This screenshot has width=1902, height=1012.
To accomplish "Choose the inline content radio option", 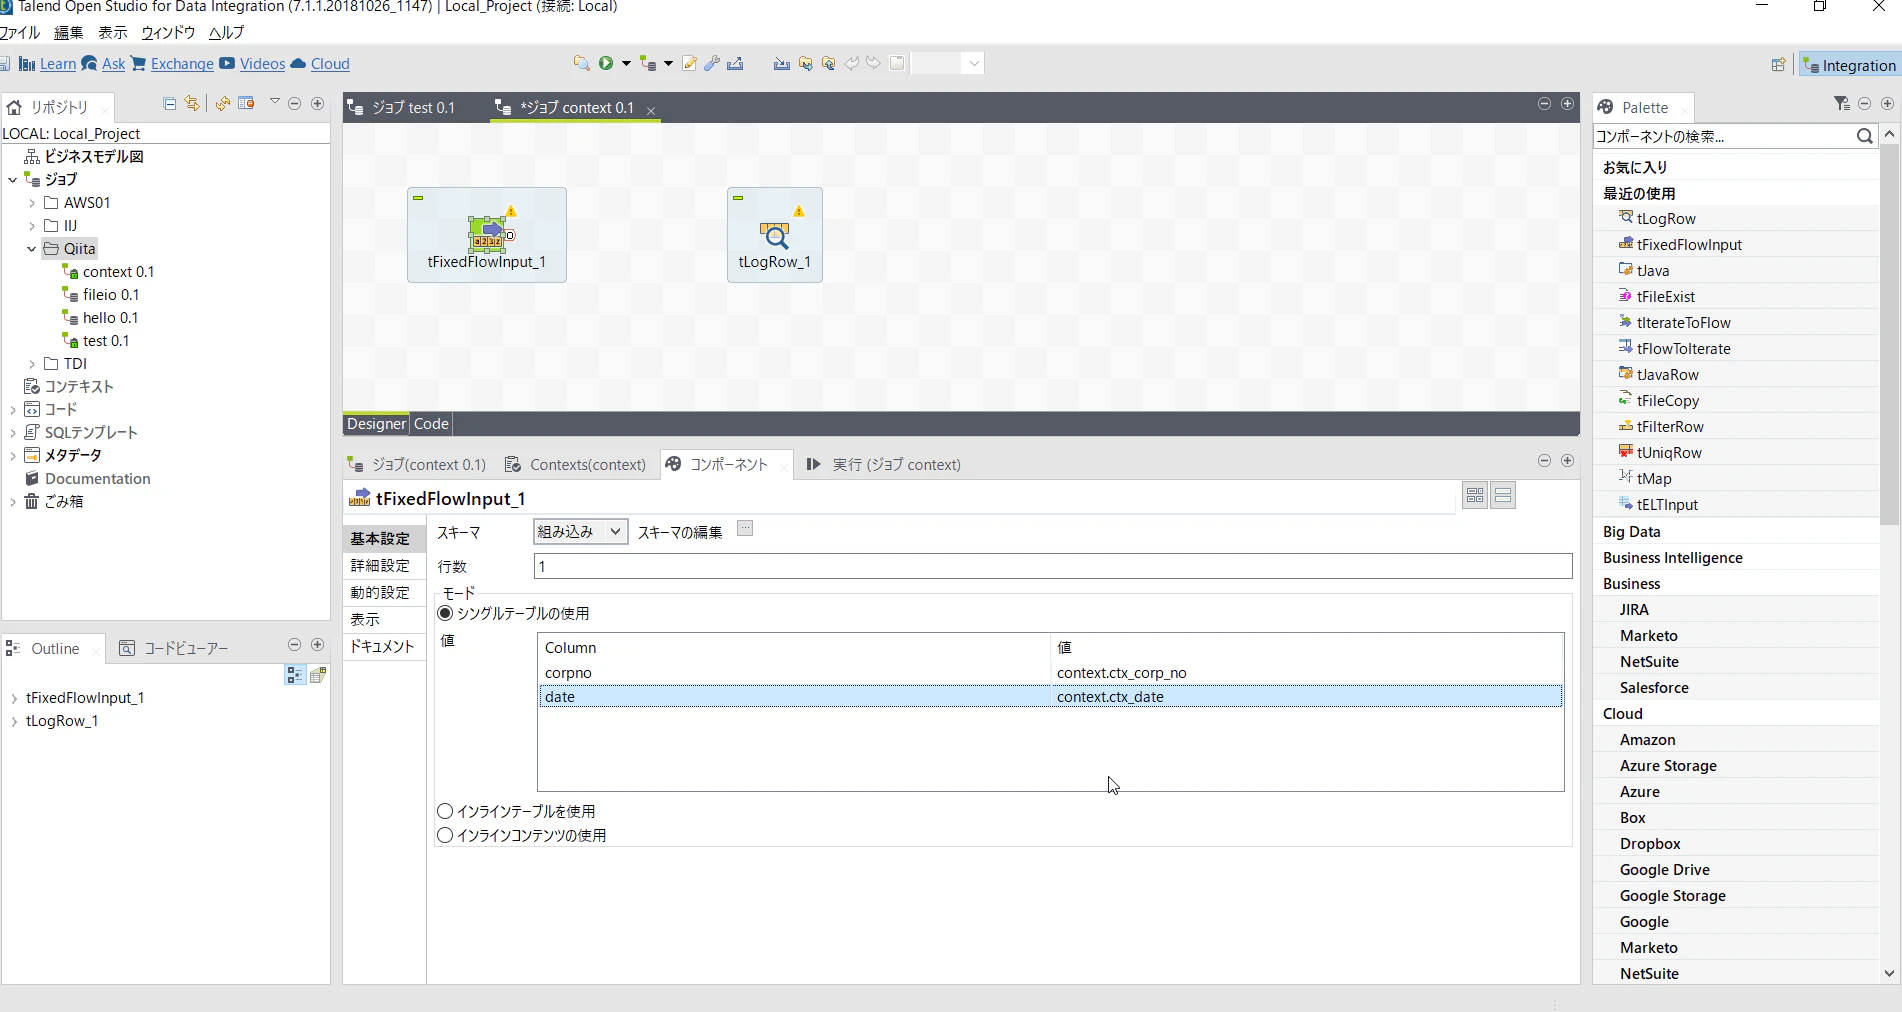I will coord(445,835).
